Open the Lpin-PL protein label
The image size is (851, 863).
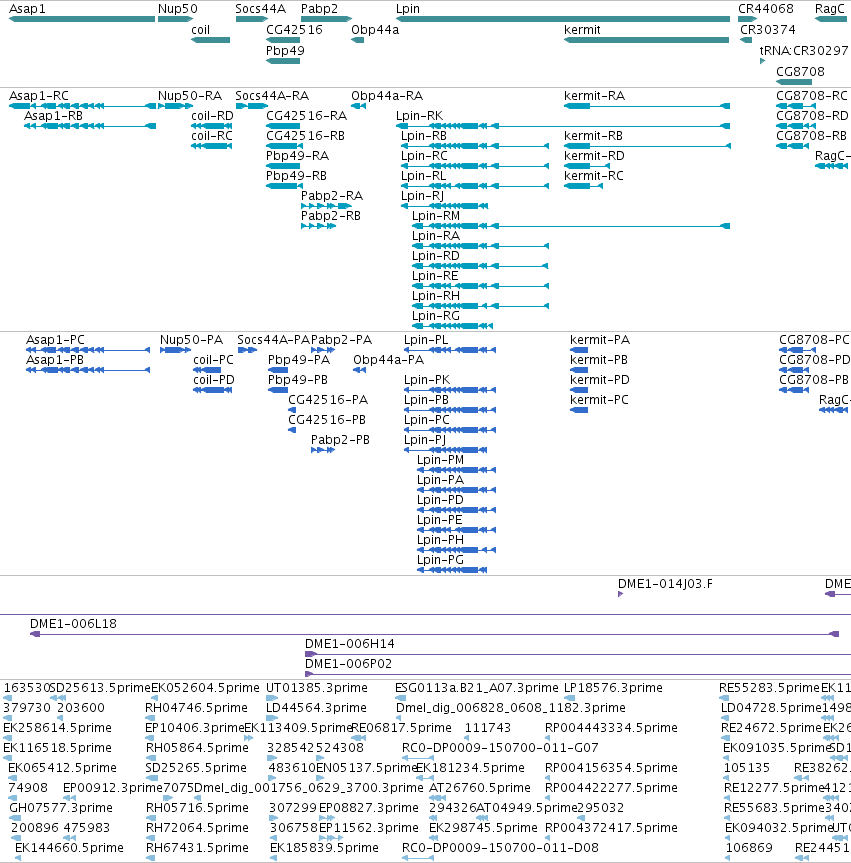[426, 340]
